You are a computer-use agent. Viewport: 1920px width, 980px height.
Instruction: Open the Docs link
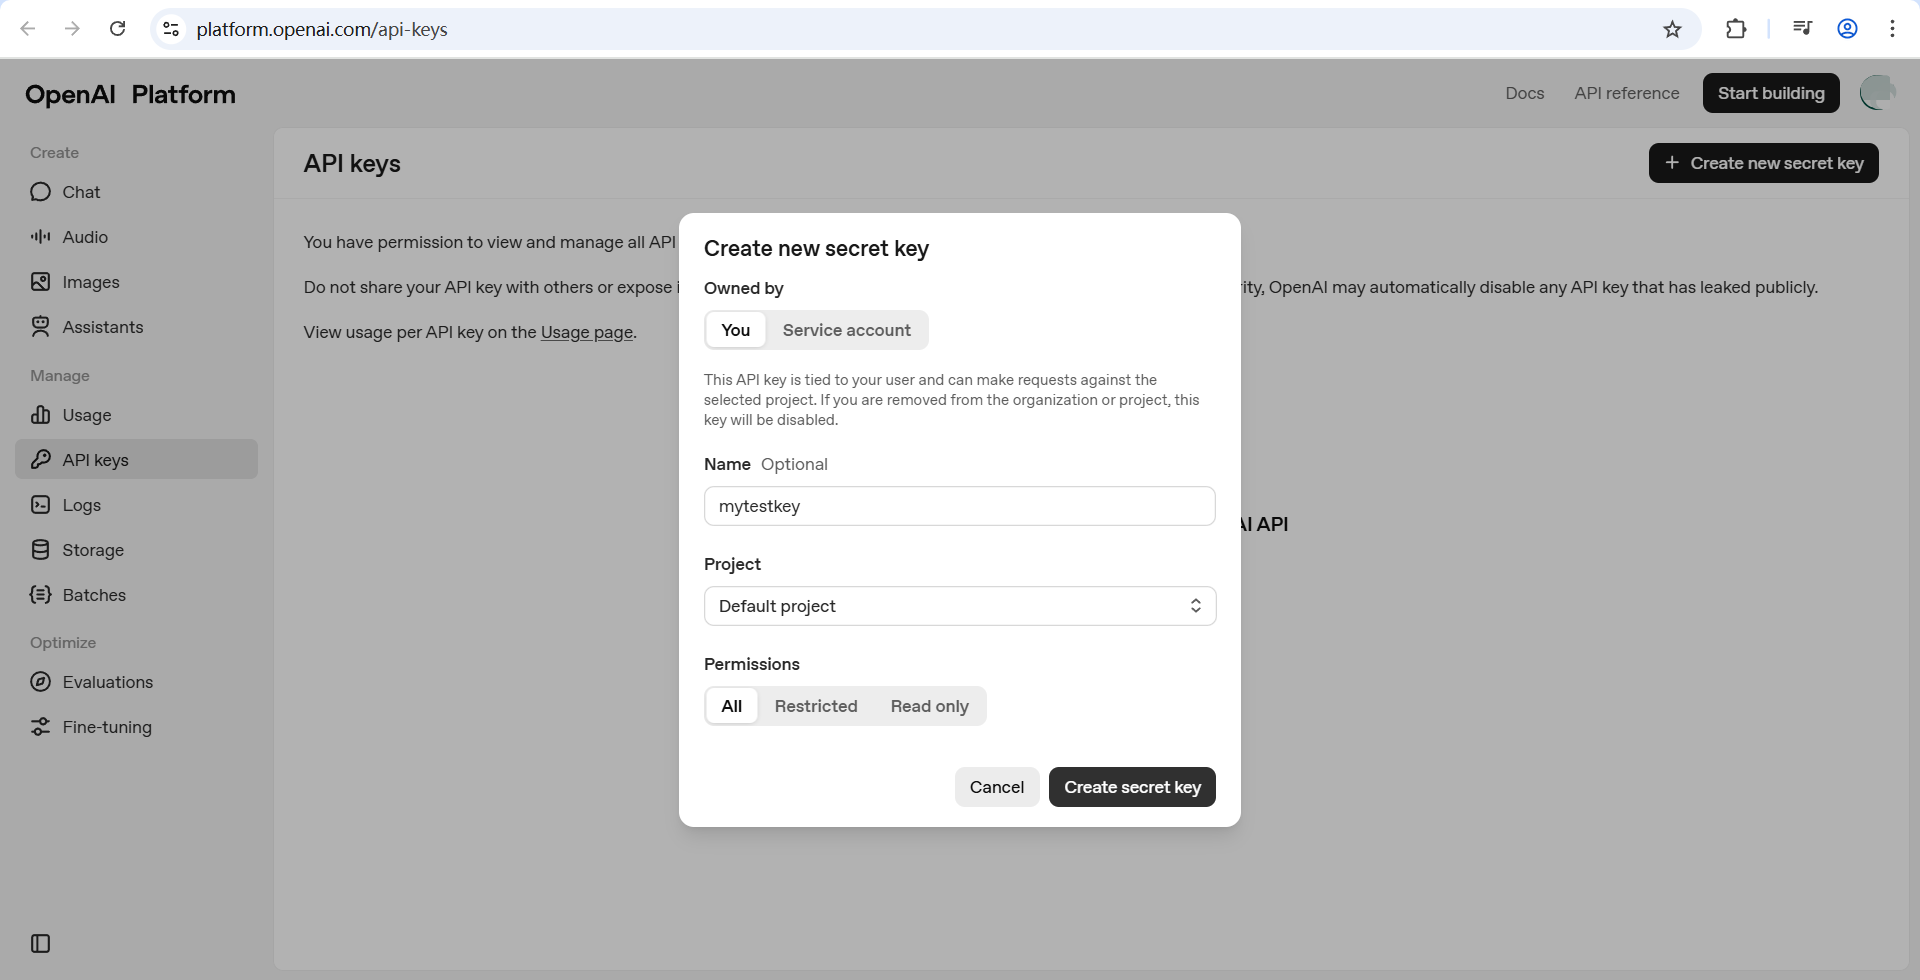(1525, 93)
